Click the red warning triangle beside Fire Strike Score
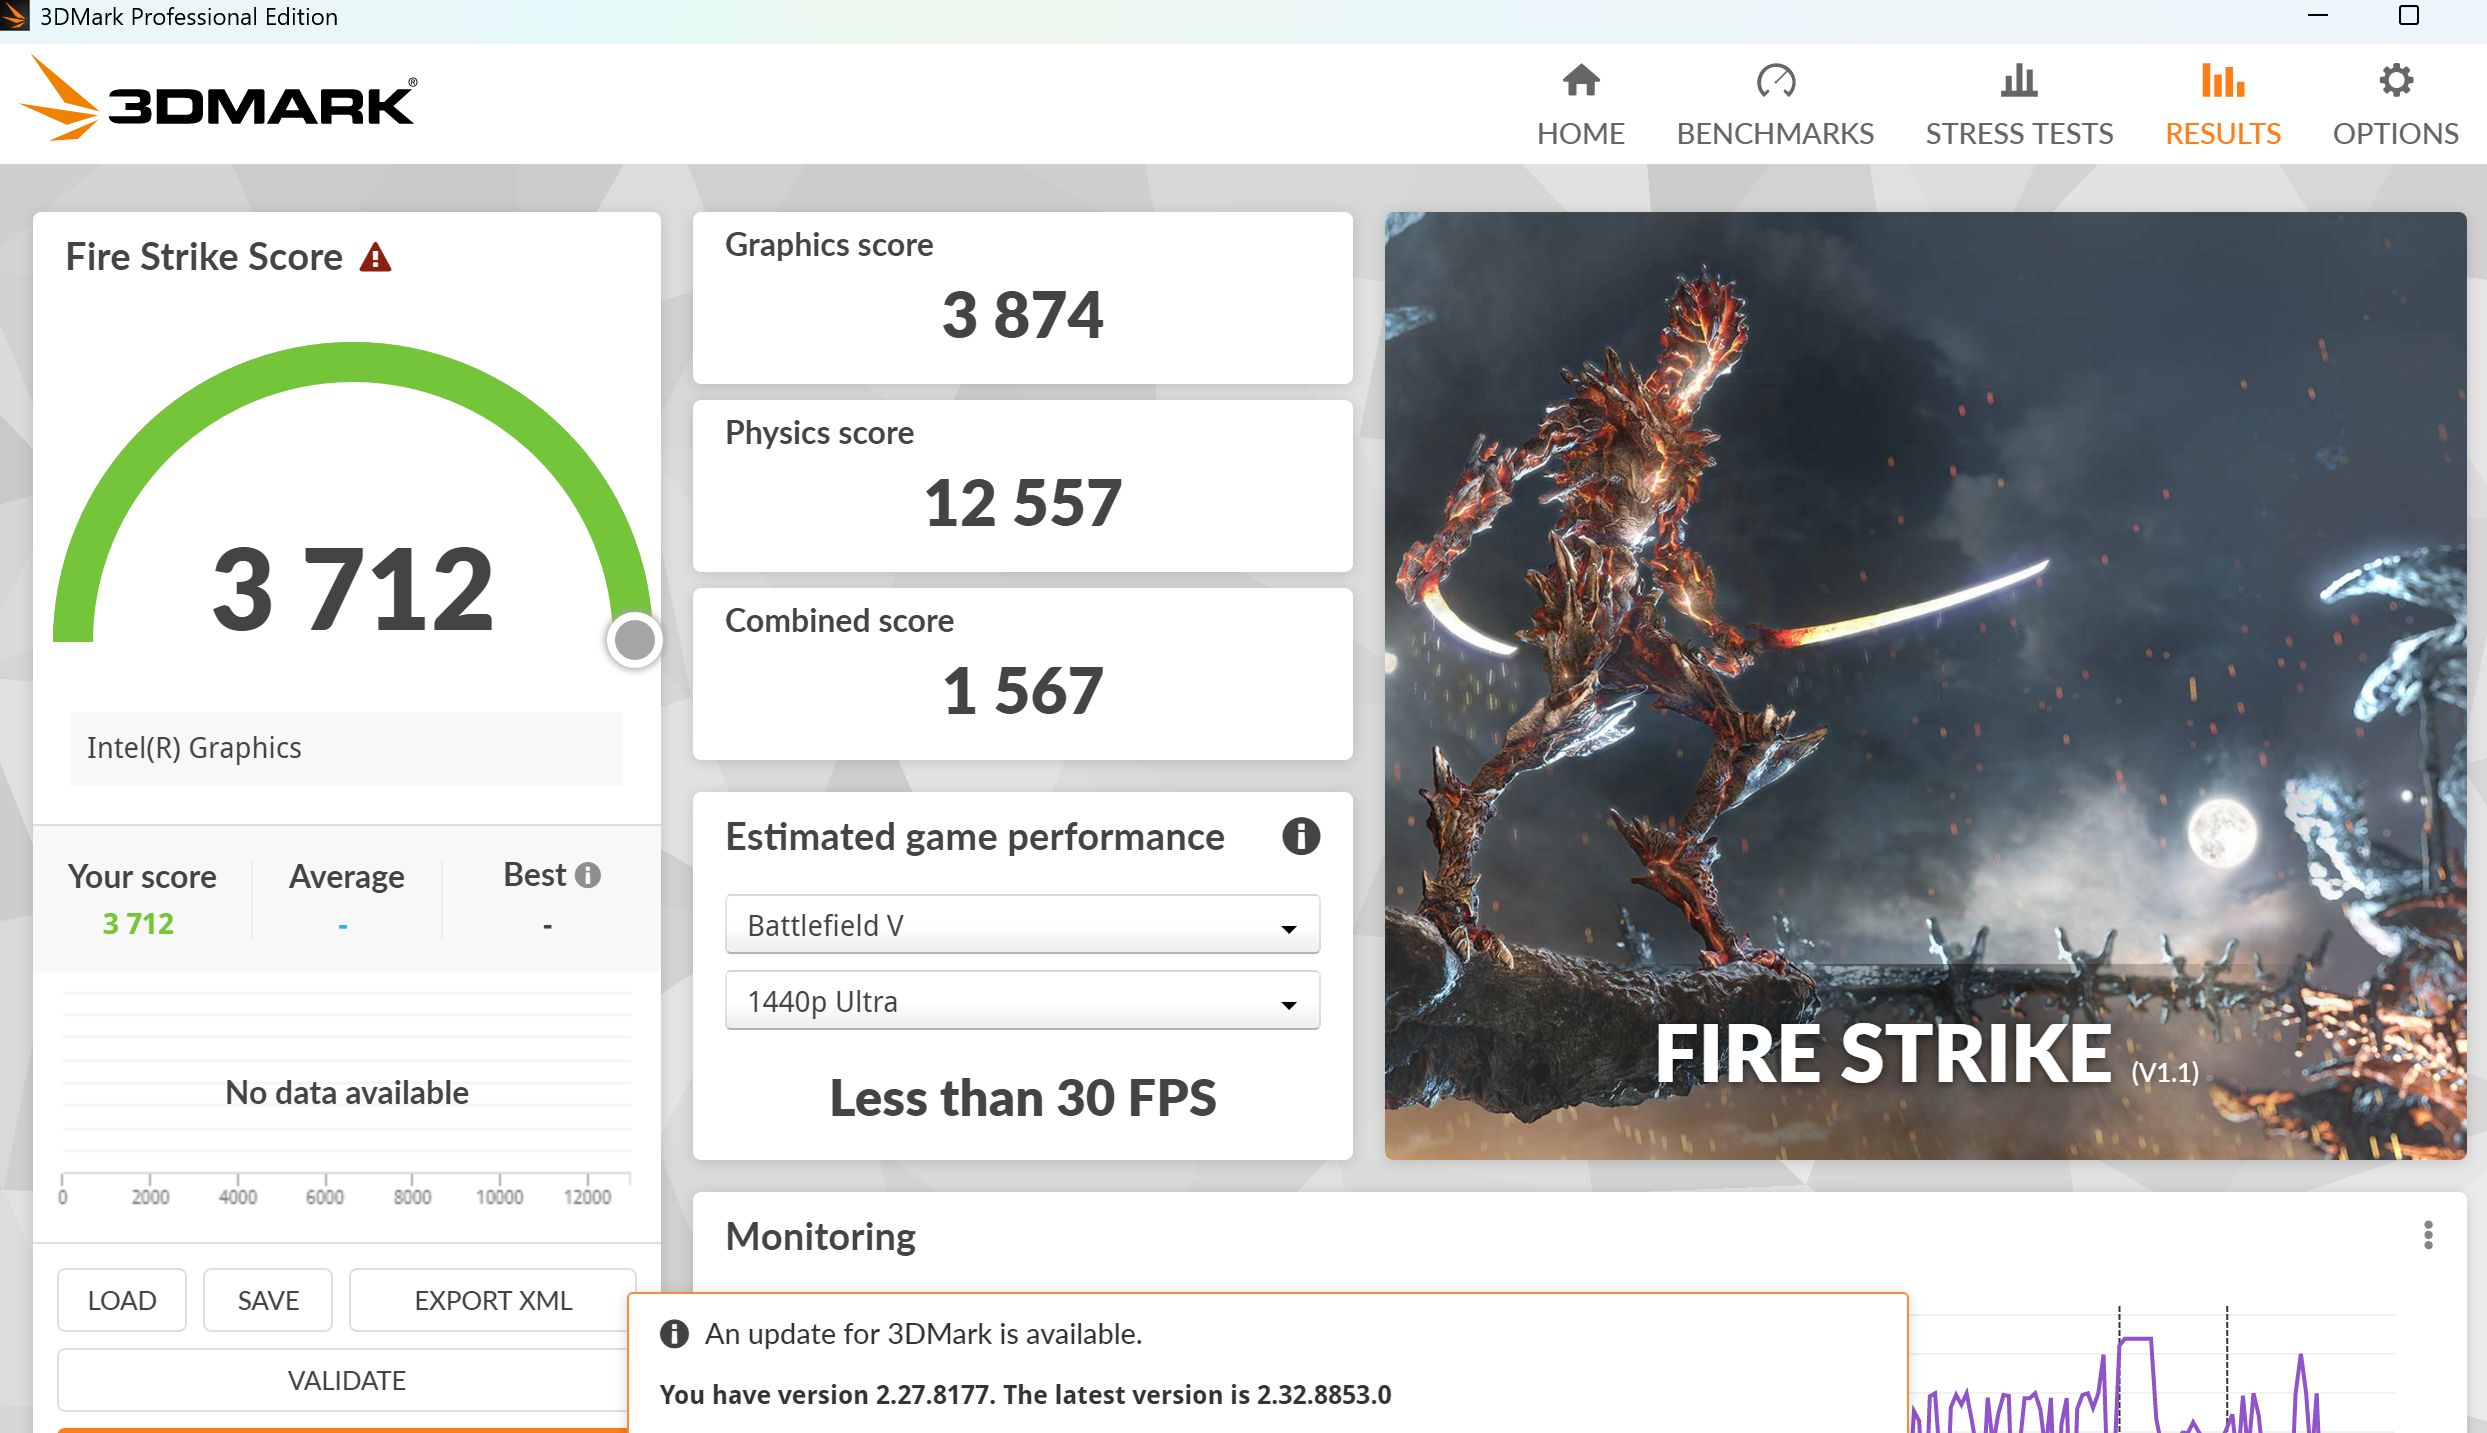 (x=375, y=258)
